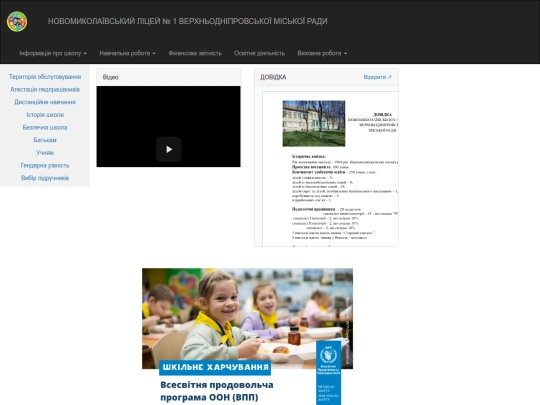The width and height of the screenshot is (540, 405).
Task: Click Всесвітня продовольча програма ООН heading
Action: 217,391
